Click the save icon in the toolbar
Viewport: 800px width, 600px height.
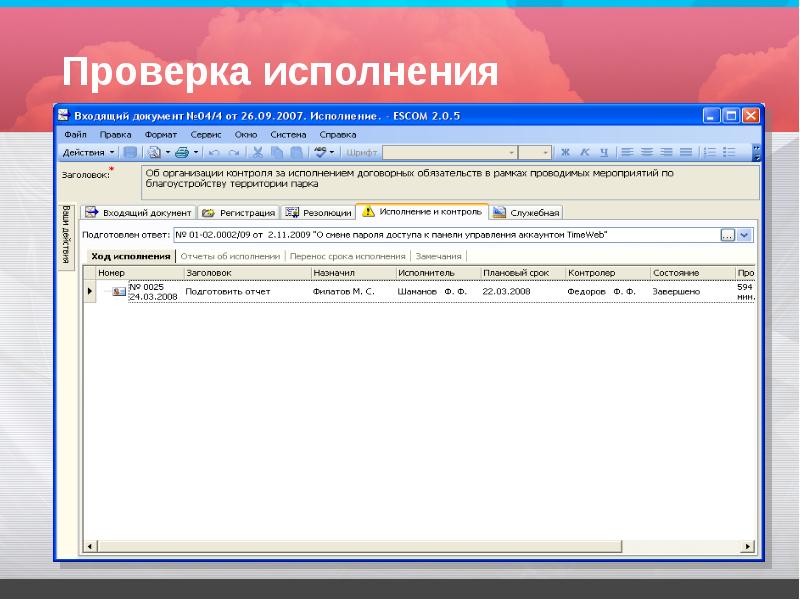coord(131,153)
